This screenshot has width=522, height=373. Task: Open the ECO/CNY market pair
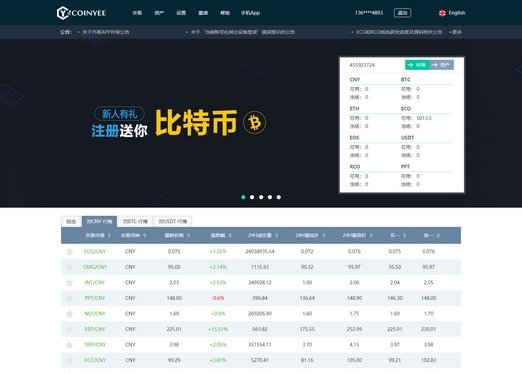tap(95, 252)
